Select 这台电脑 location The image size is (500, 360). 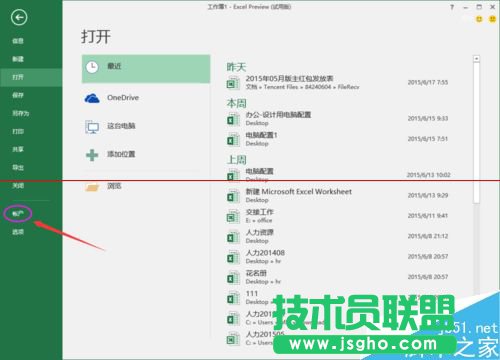(x=146, y=126)
